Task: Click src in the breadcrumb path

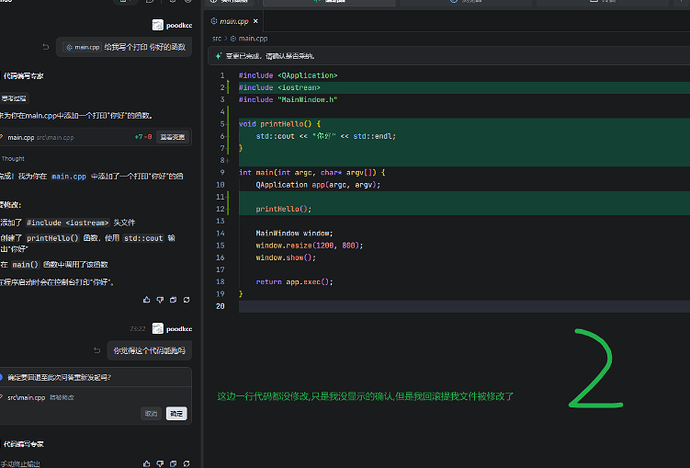Action: (x=217, y=38)
